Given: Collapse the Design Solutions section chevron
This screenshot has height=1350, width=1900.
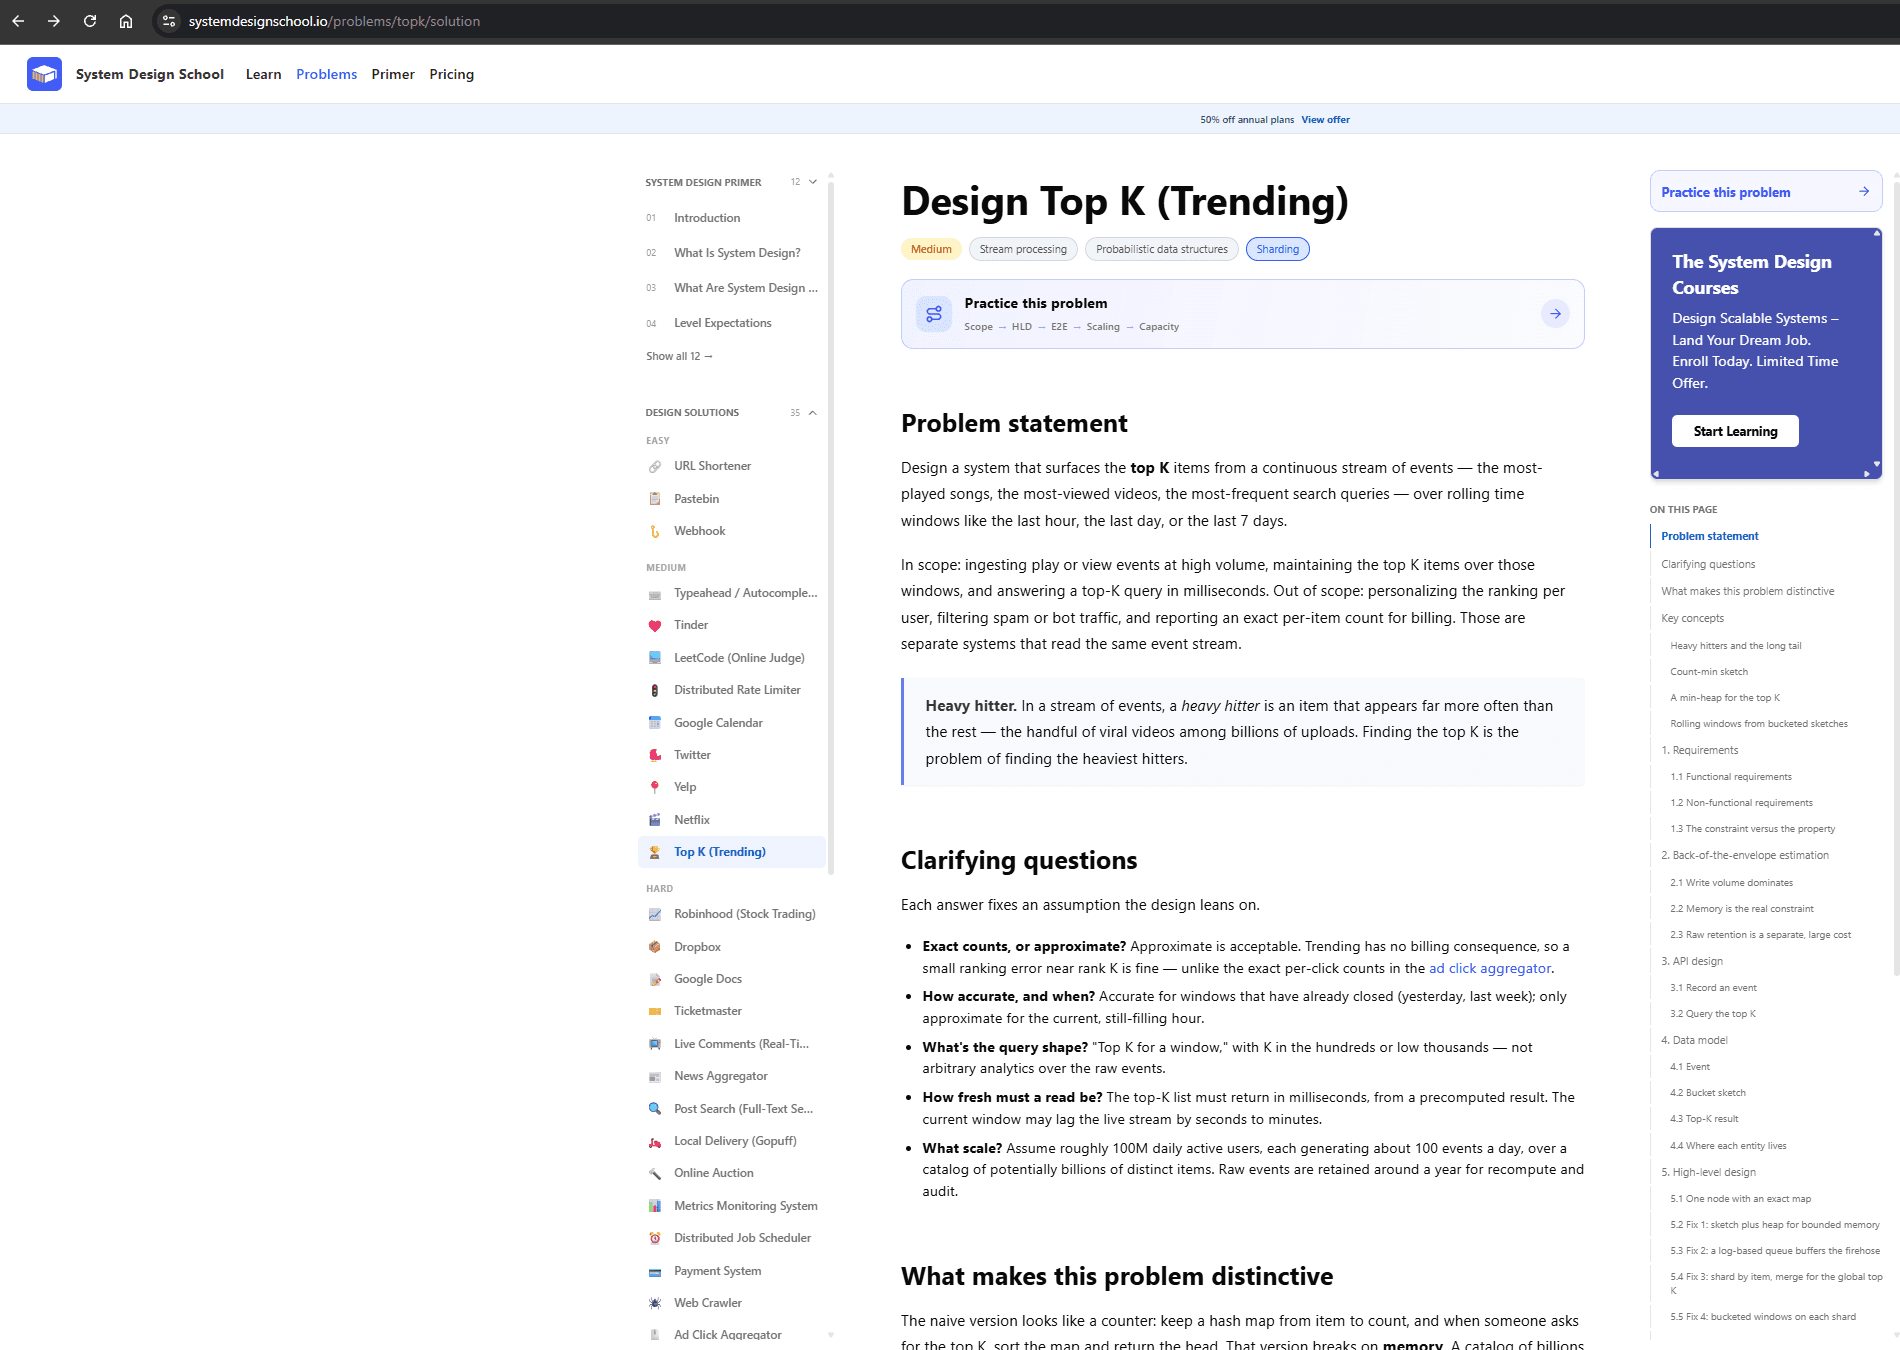Looking at the screenshot, I should (813, 412).
